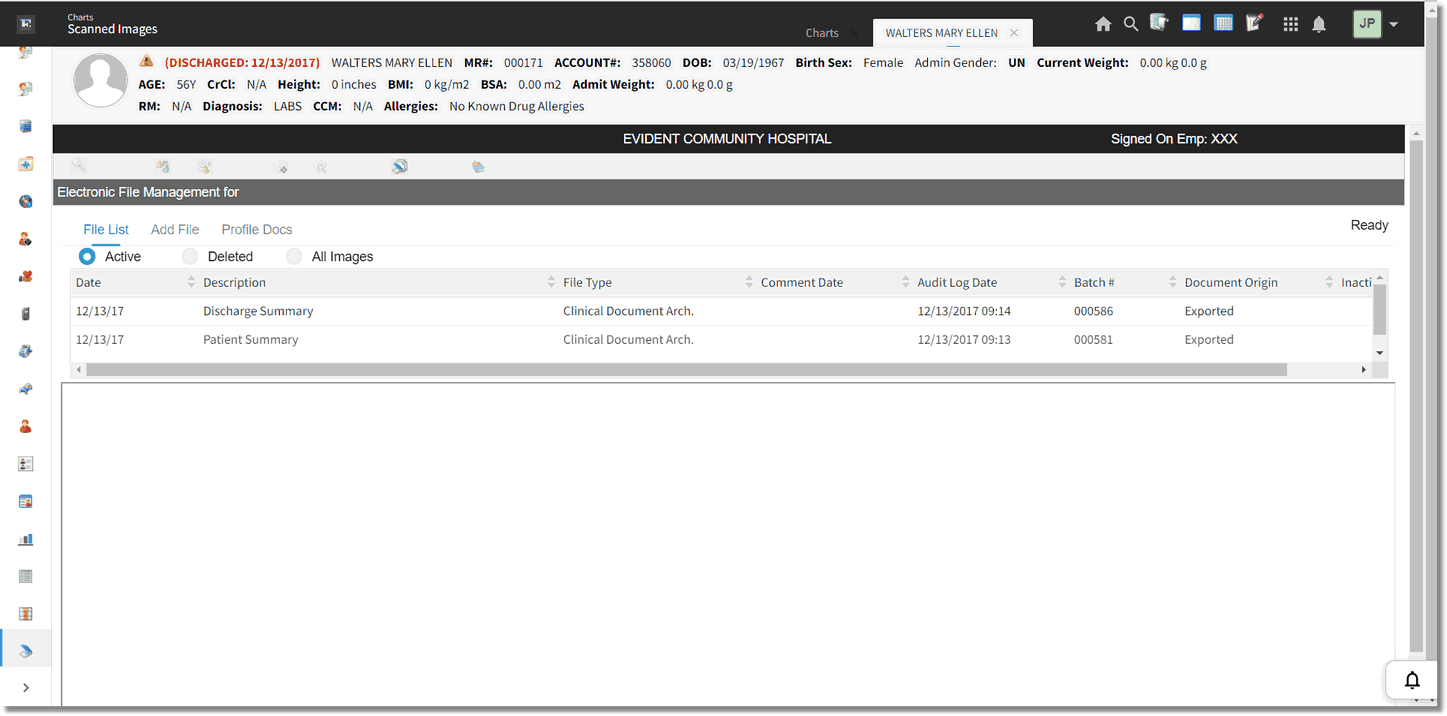The image size is (1447, 716).
Task: Click the blue arrow in orange frame sidebar icon
Action: [x=26, y=164]
